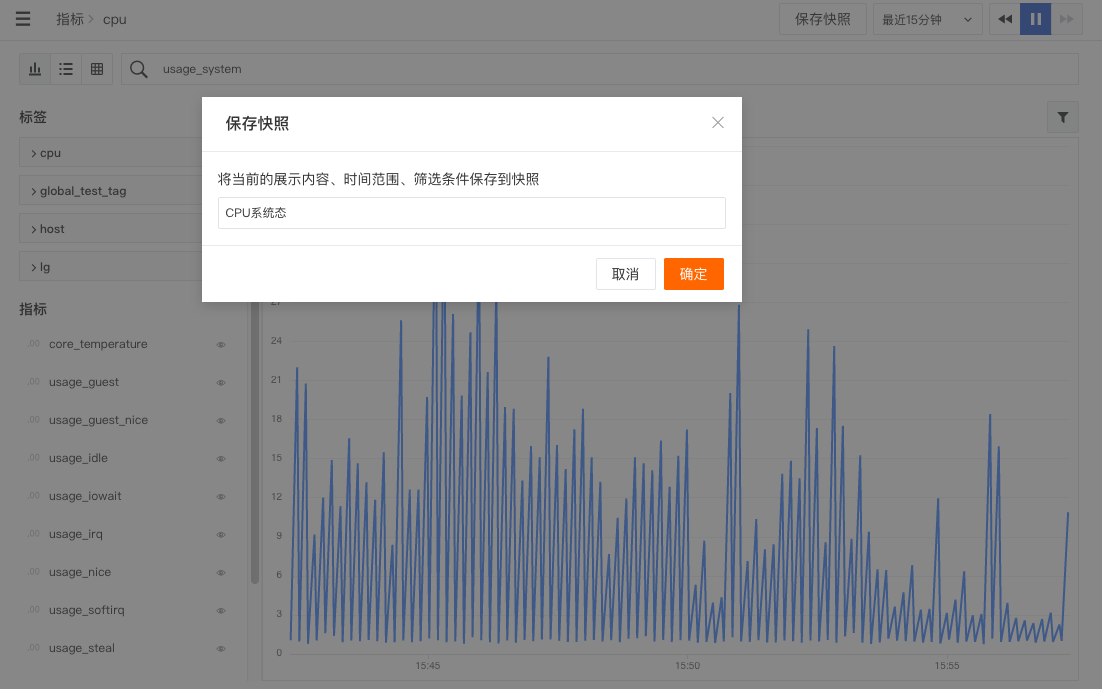The height and width of the screenshot is (689, 1102).
Task: Open the hamburger navigation menu
Action: [x=22, y=19]
